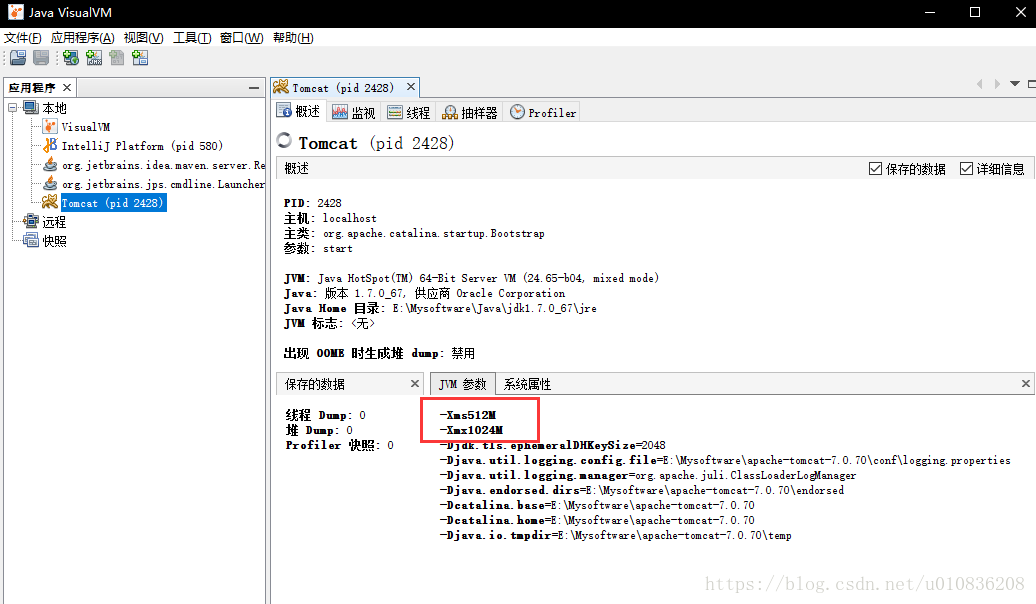Click the Local (本地) computer icon
This screenshot has height=604, width=1036.
pos(31,107)
